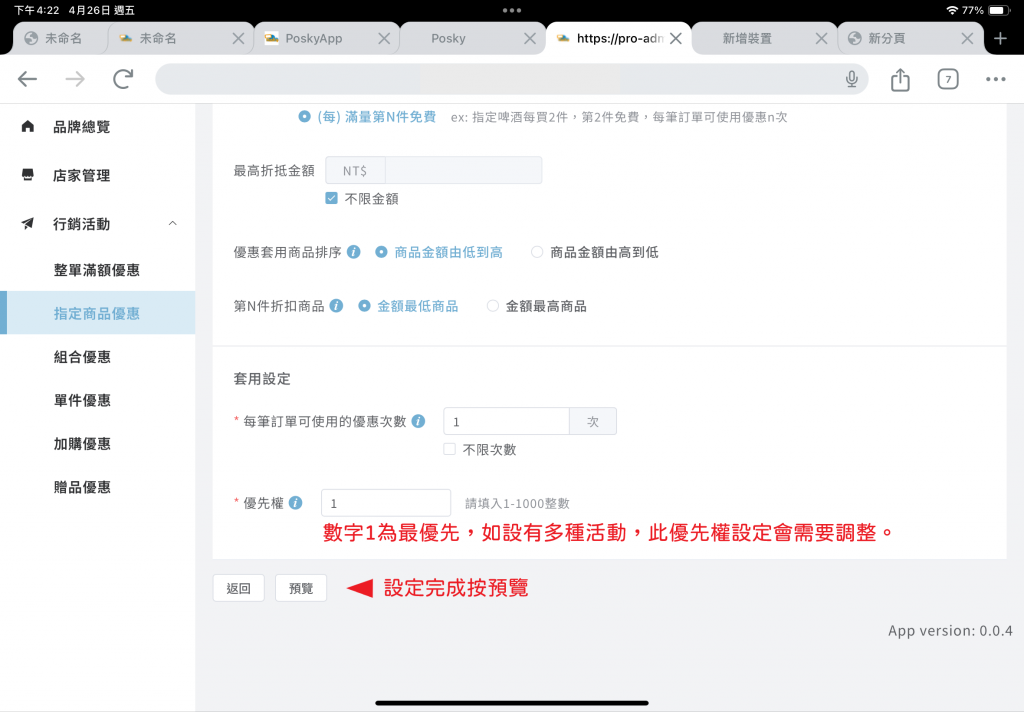Click the 店家管理 store icon

tap(27, 174)
